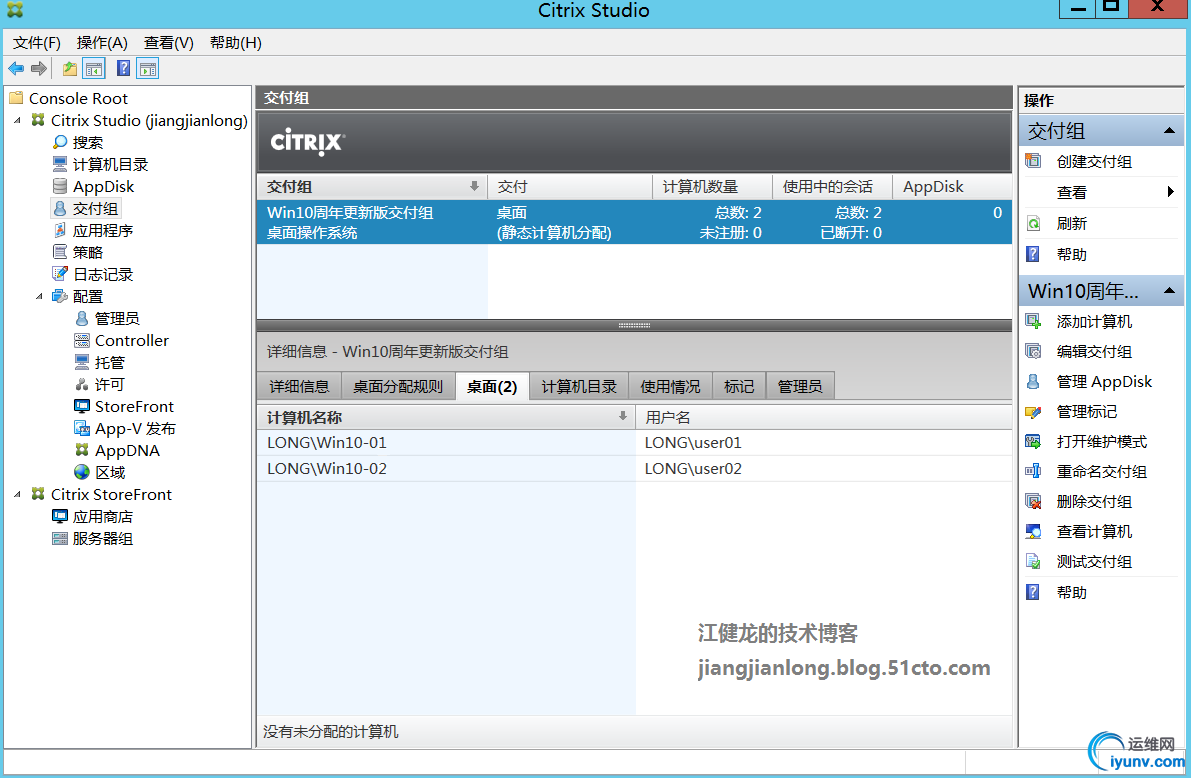
Task: Click the Back arrow toolbar icon
Action: pyautogui.click(x=16, y=69)
